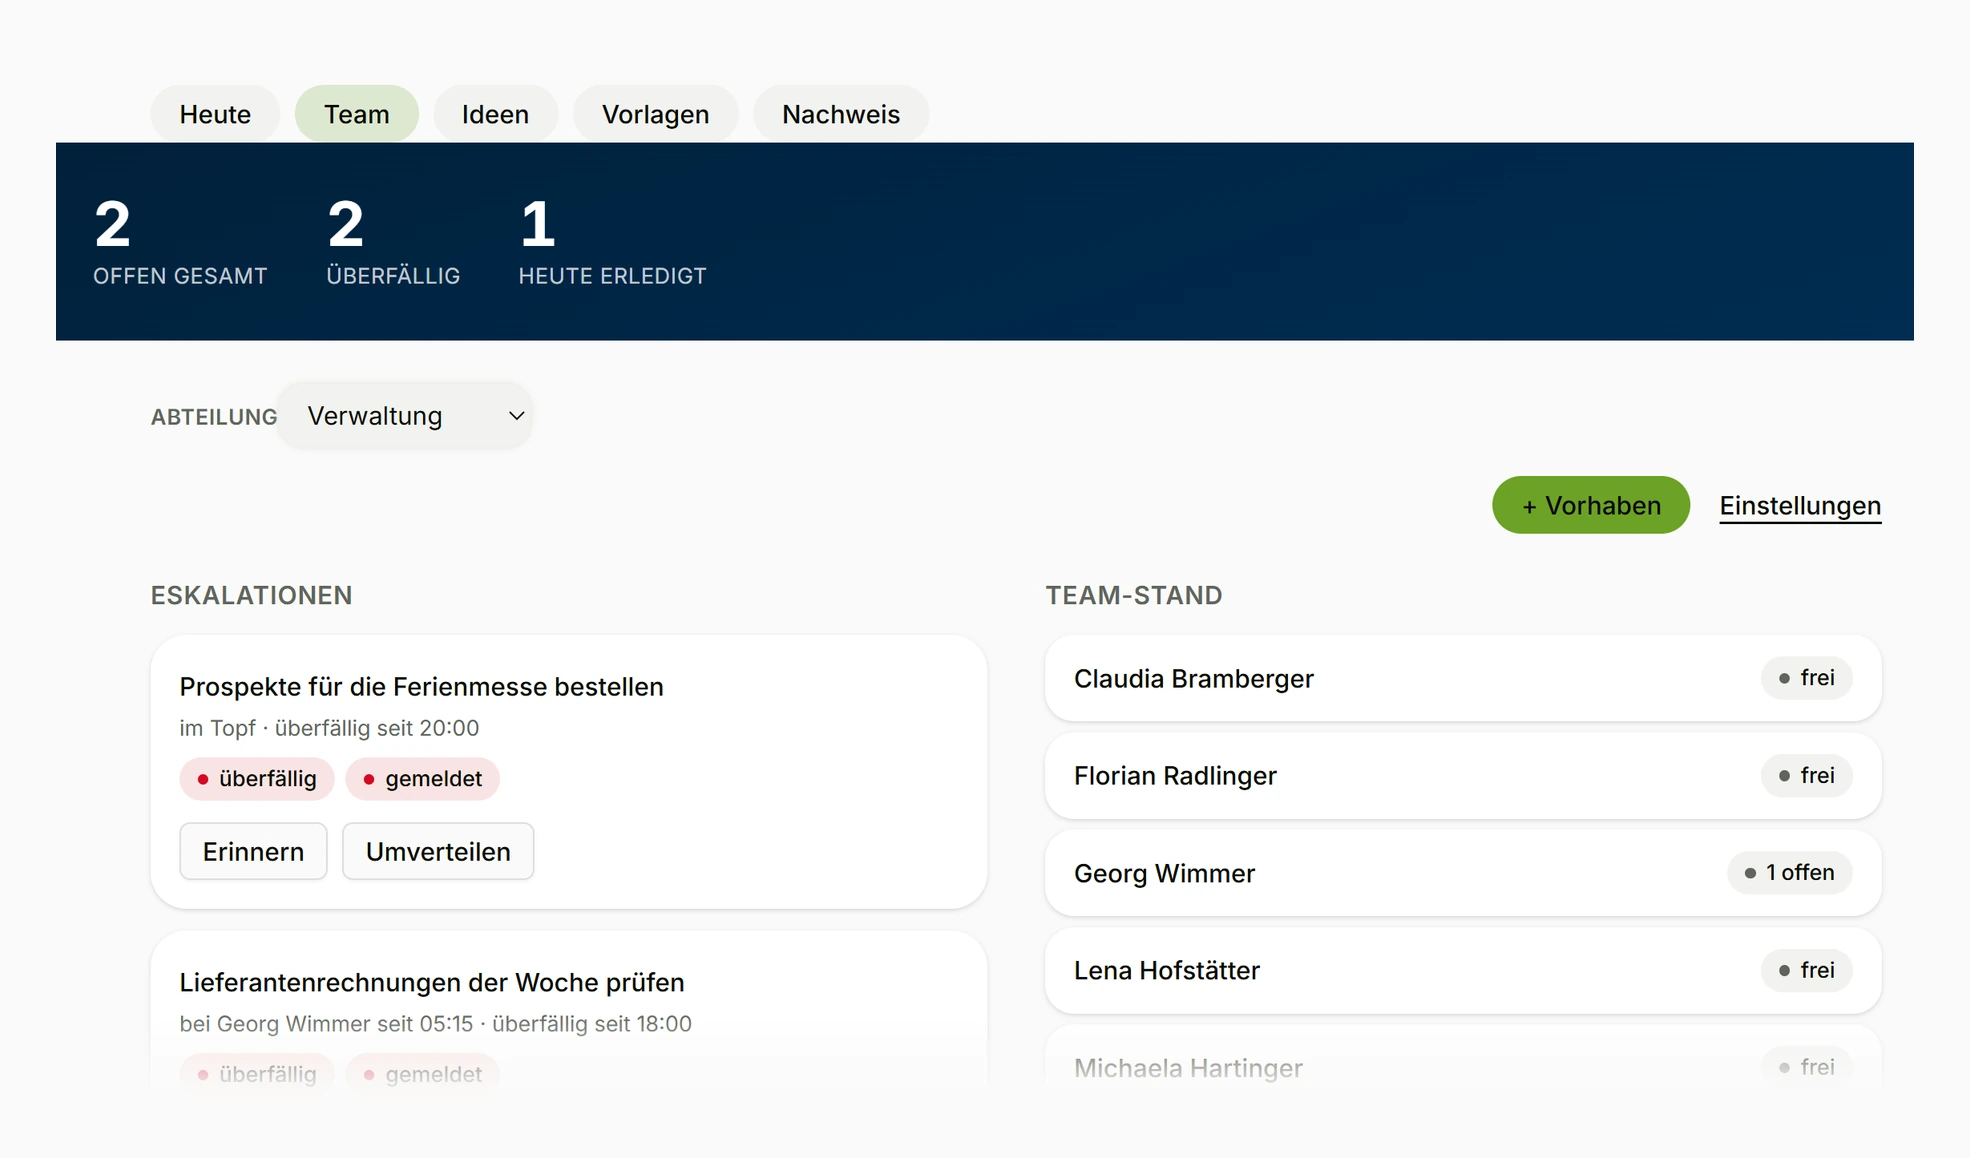The width and height of the screenshot is (1970, 1158).
Task: Select team member Florian Radlinger
Action: coord(1463,776)
